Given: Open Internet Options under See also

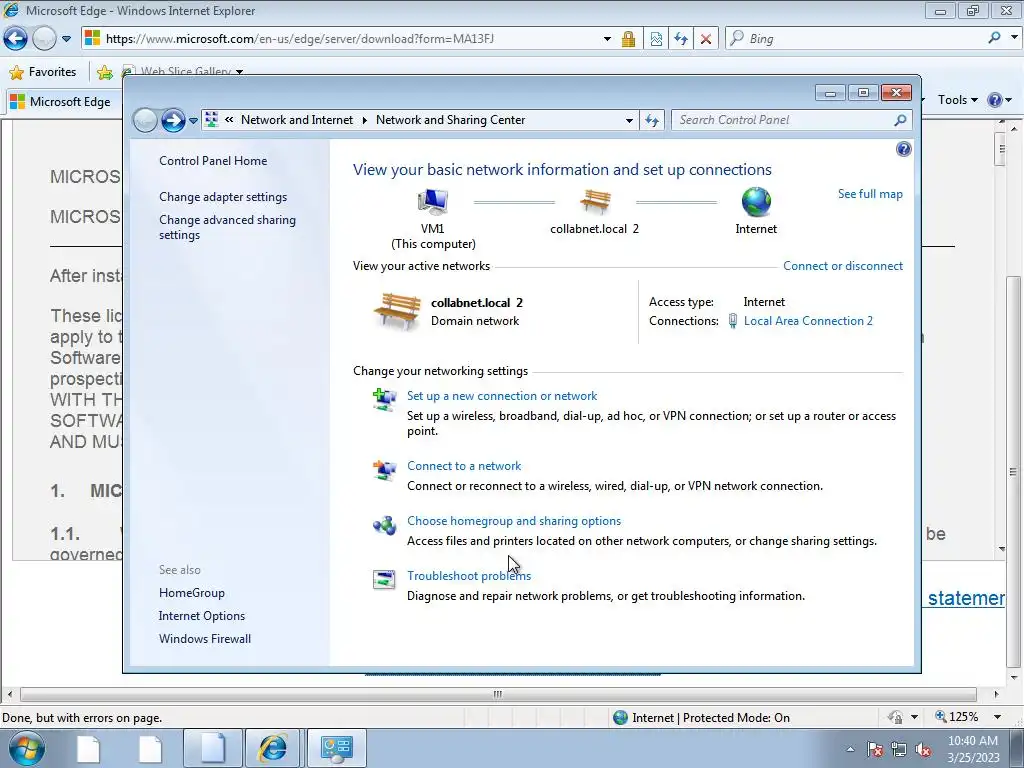Looking at the screenshot, I should (202, 616).
